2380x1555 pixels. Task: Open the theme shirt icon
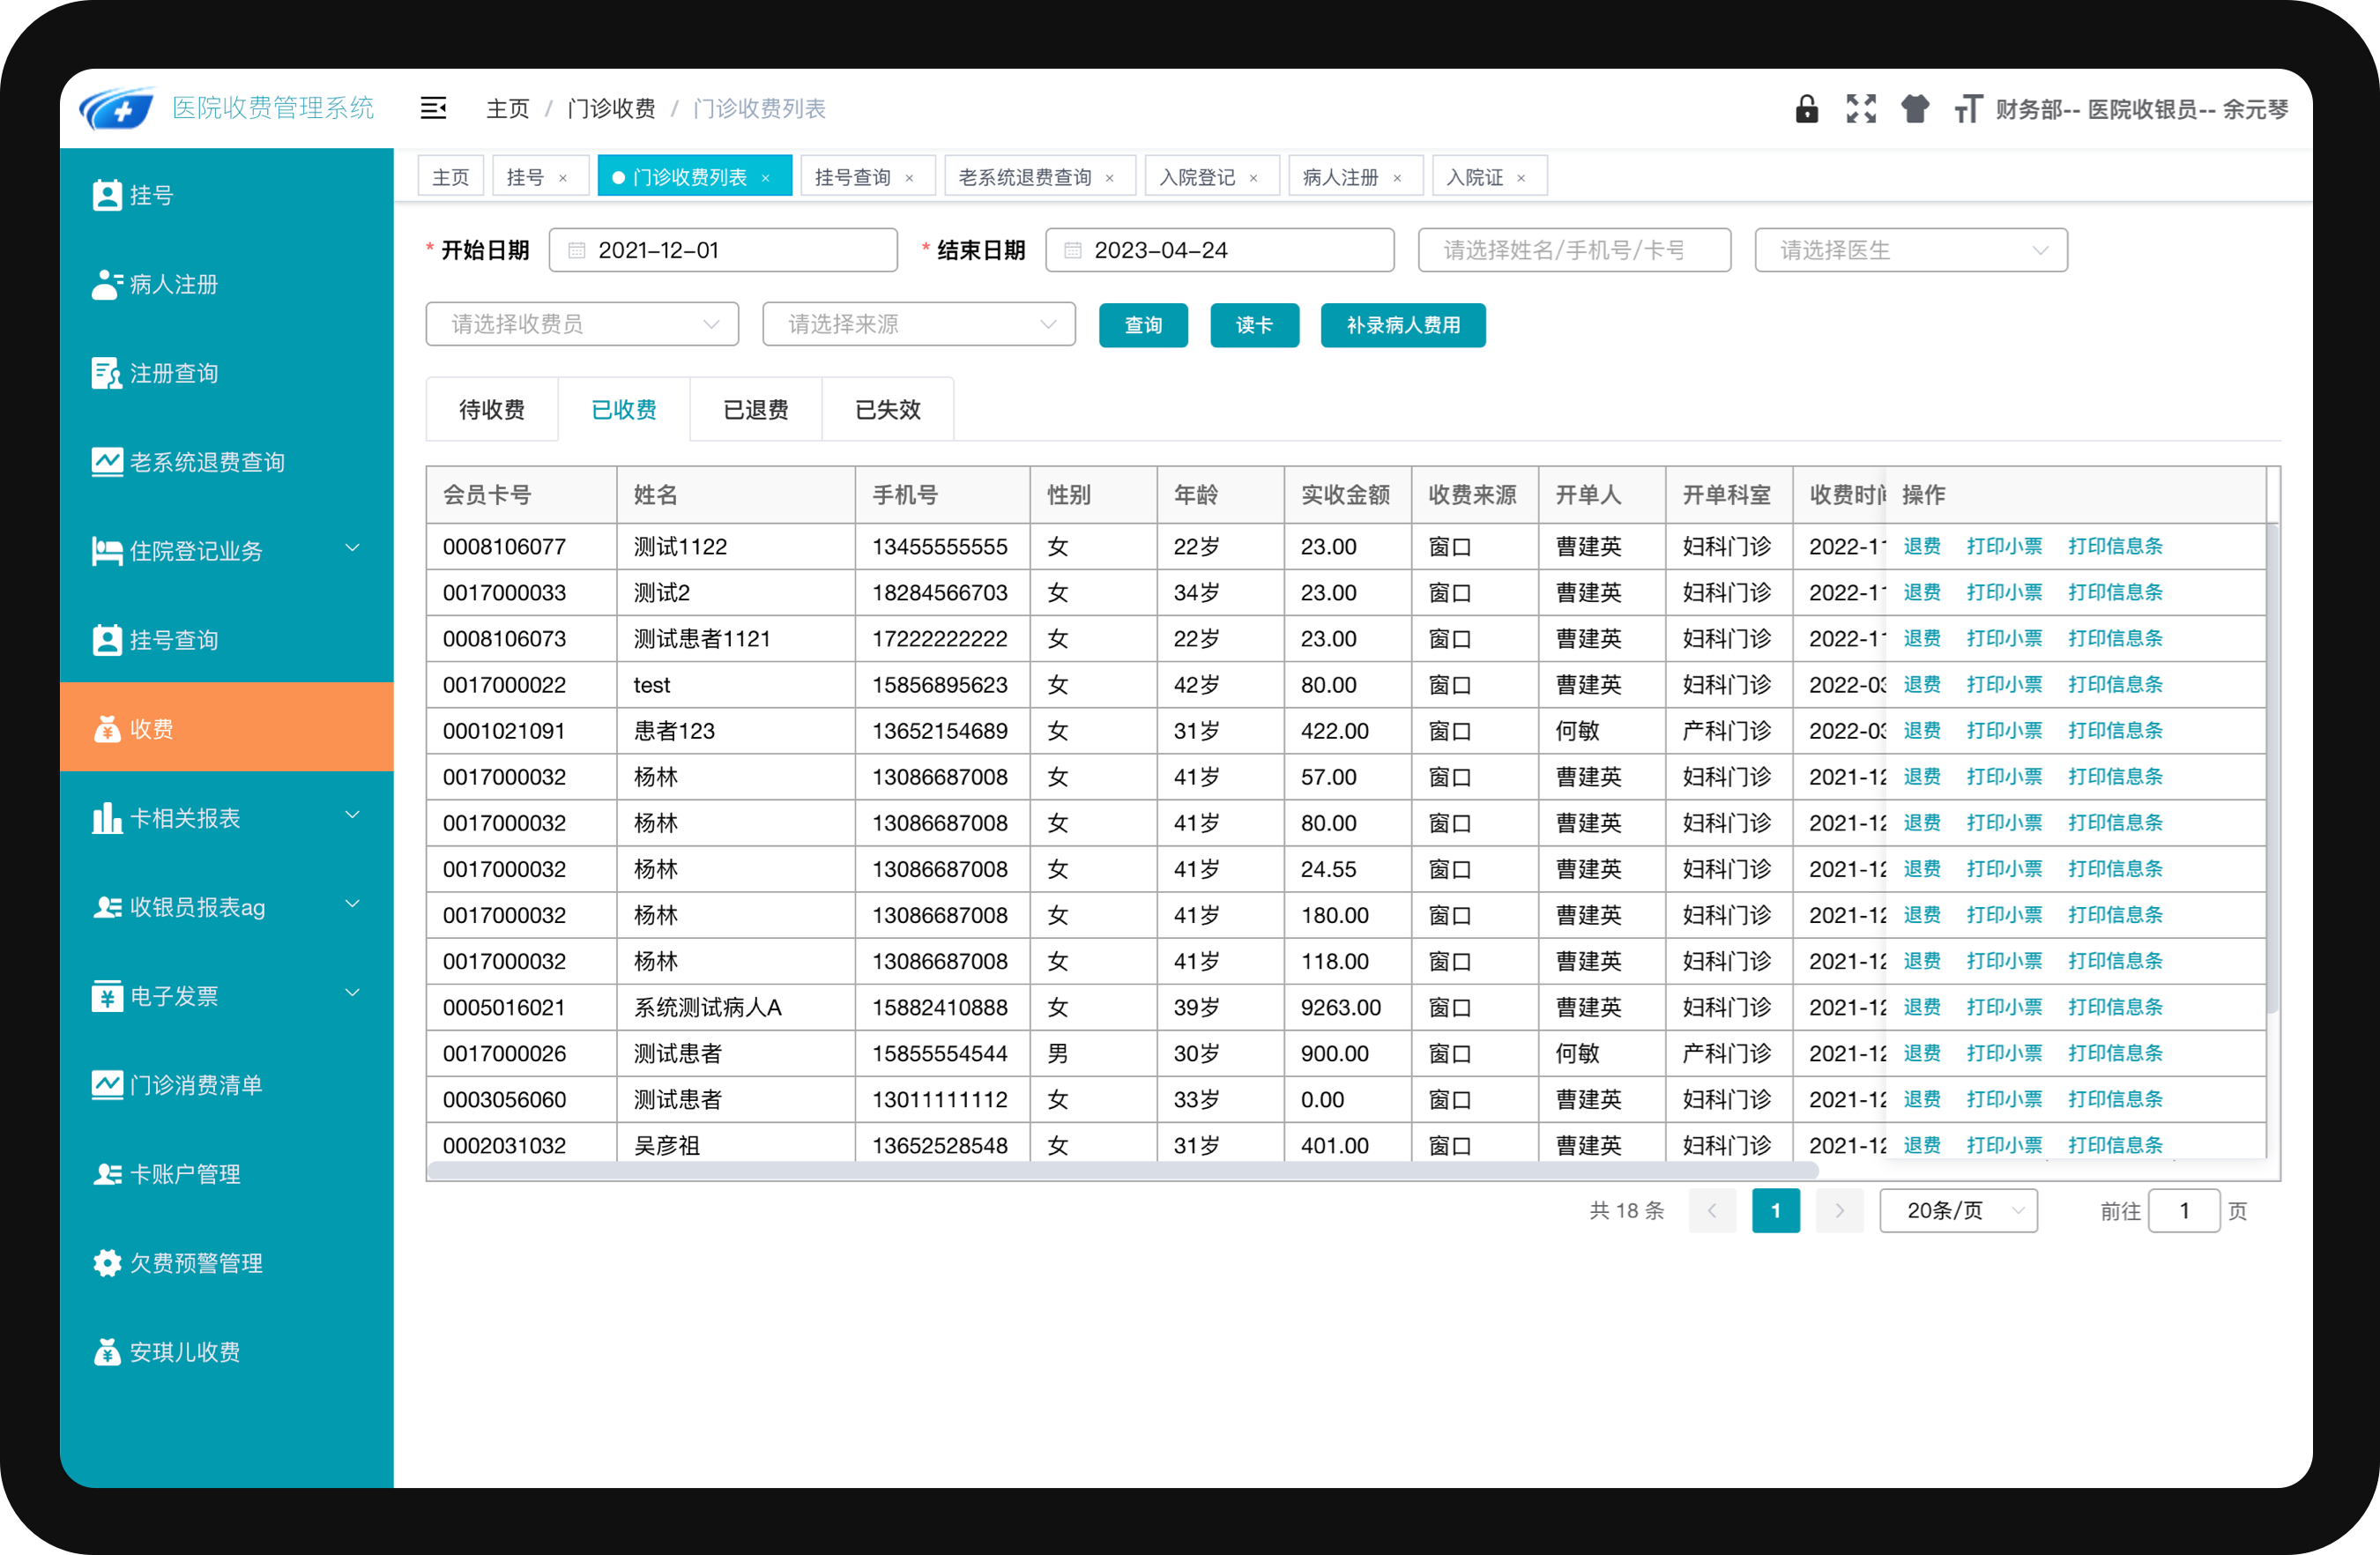point(1915,108)
